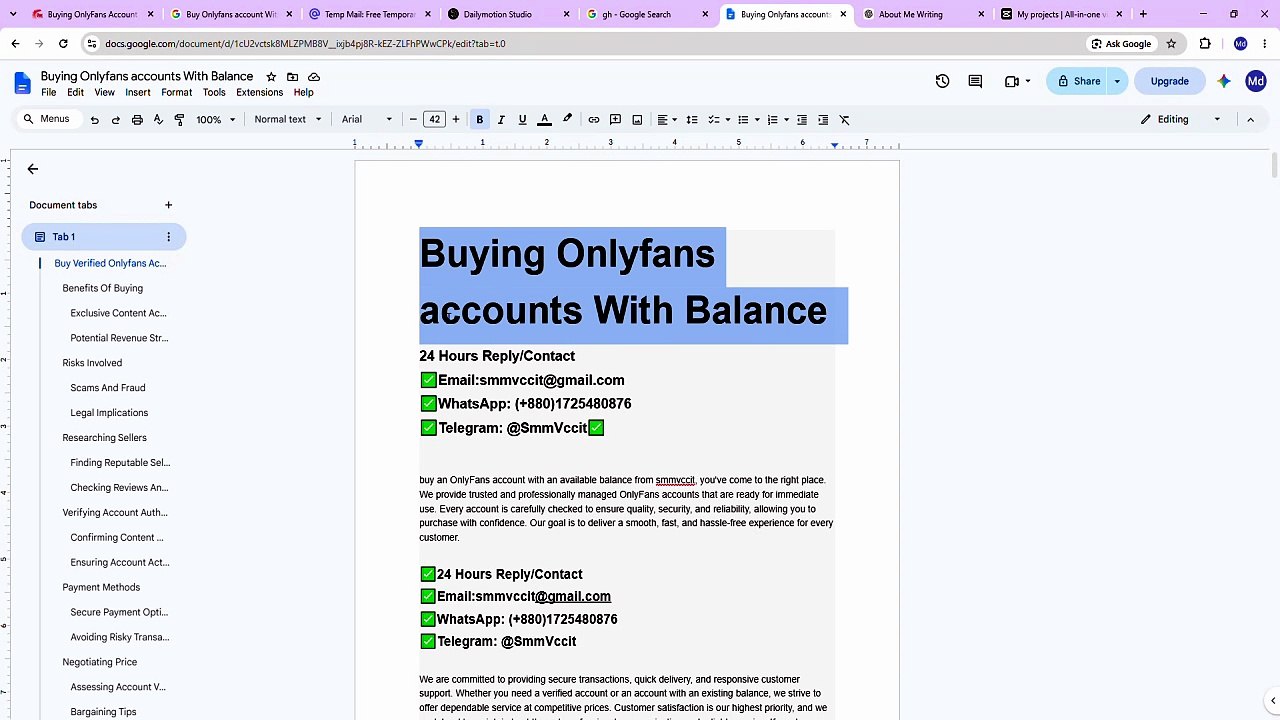Bookmark this page in Chrome

coord(1171,44)
